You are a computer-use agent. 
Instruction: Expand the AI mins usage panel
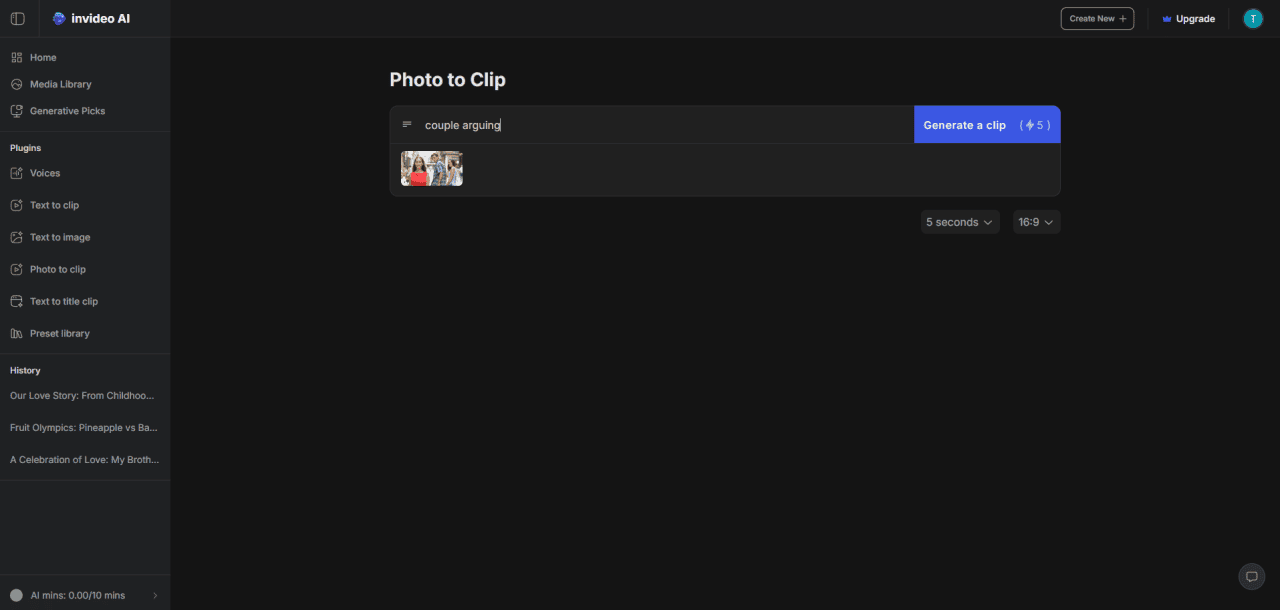click(x=84, y=595)
